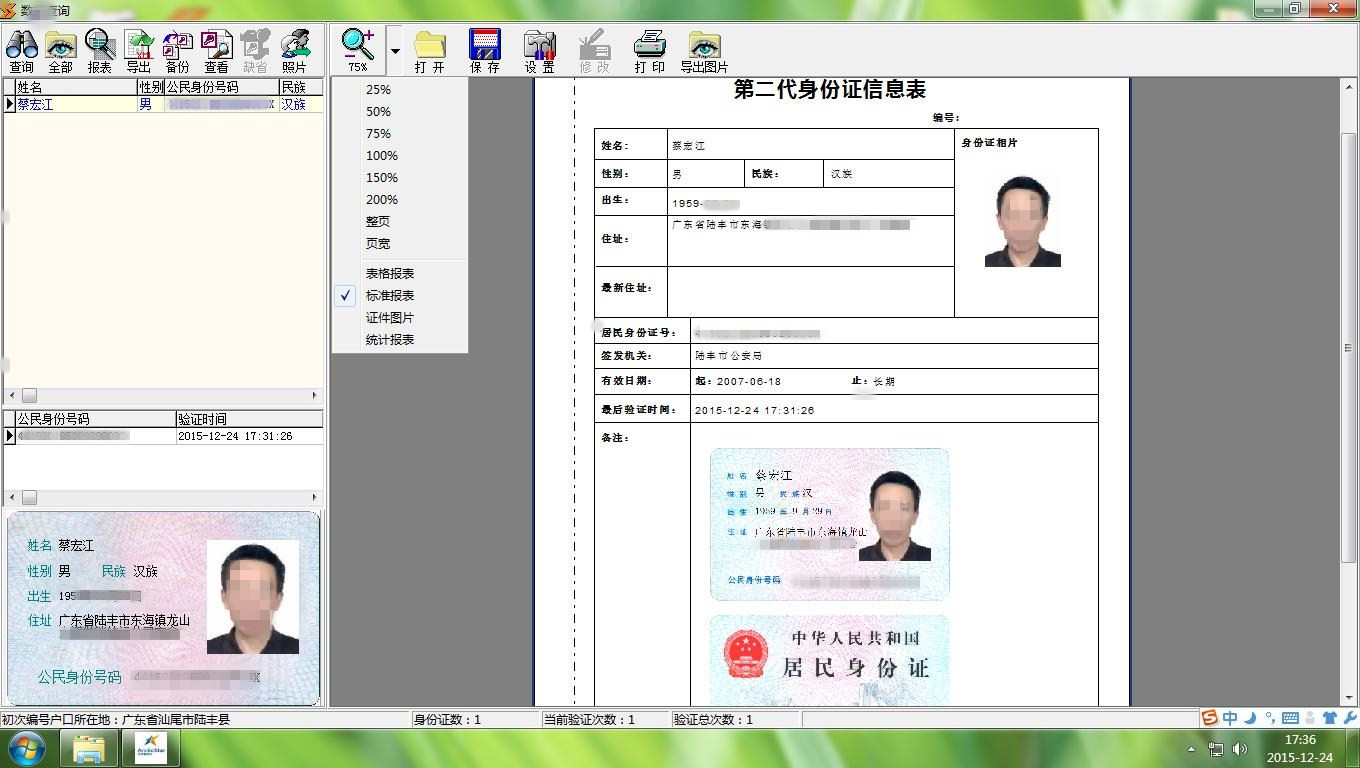The height and width of the screenshot is (768, 1360).
Task: Choose 证件图片 in the report menu
Action: tap(389, 318)
